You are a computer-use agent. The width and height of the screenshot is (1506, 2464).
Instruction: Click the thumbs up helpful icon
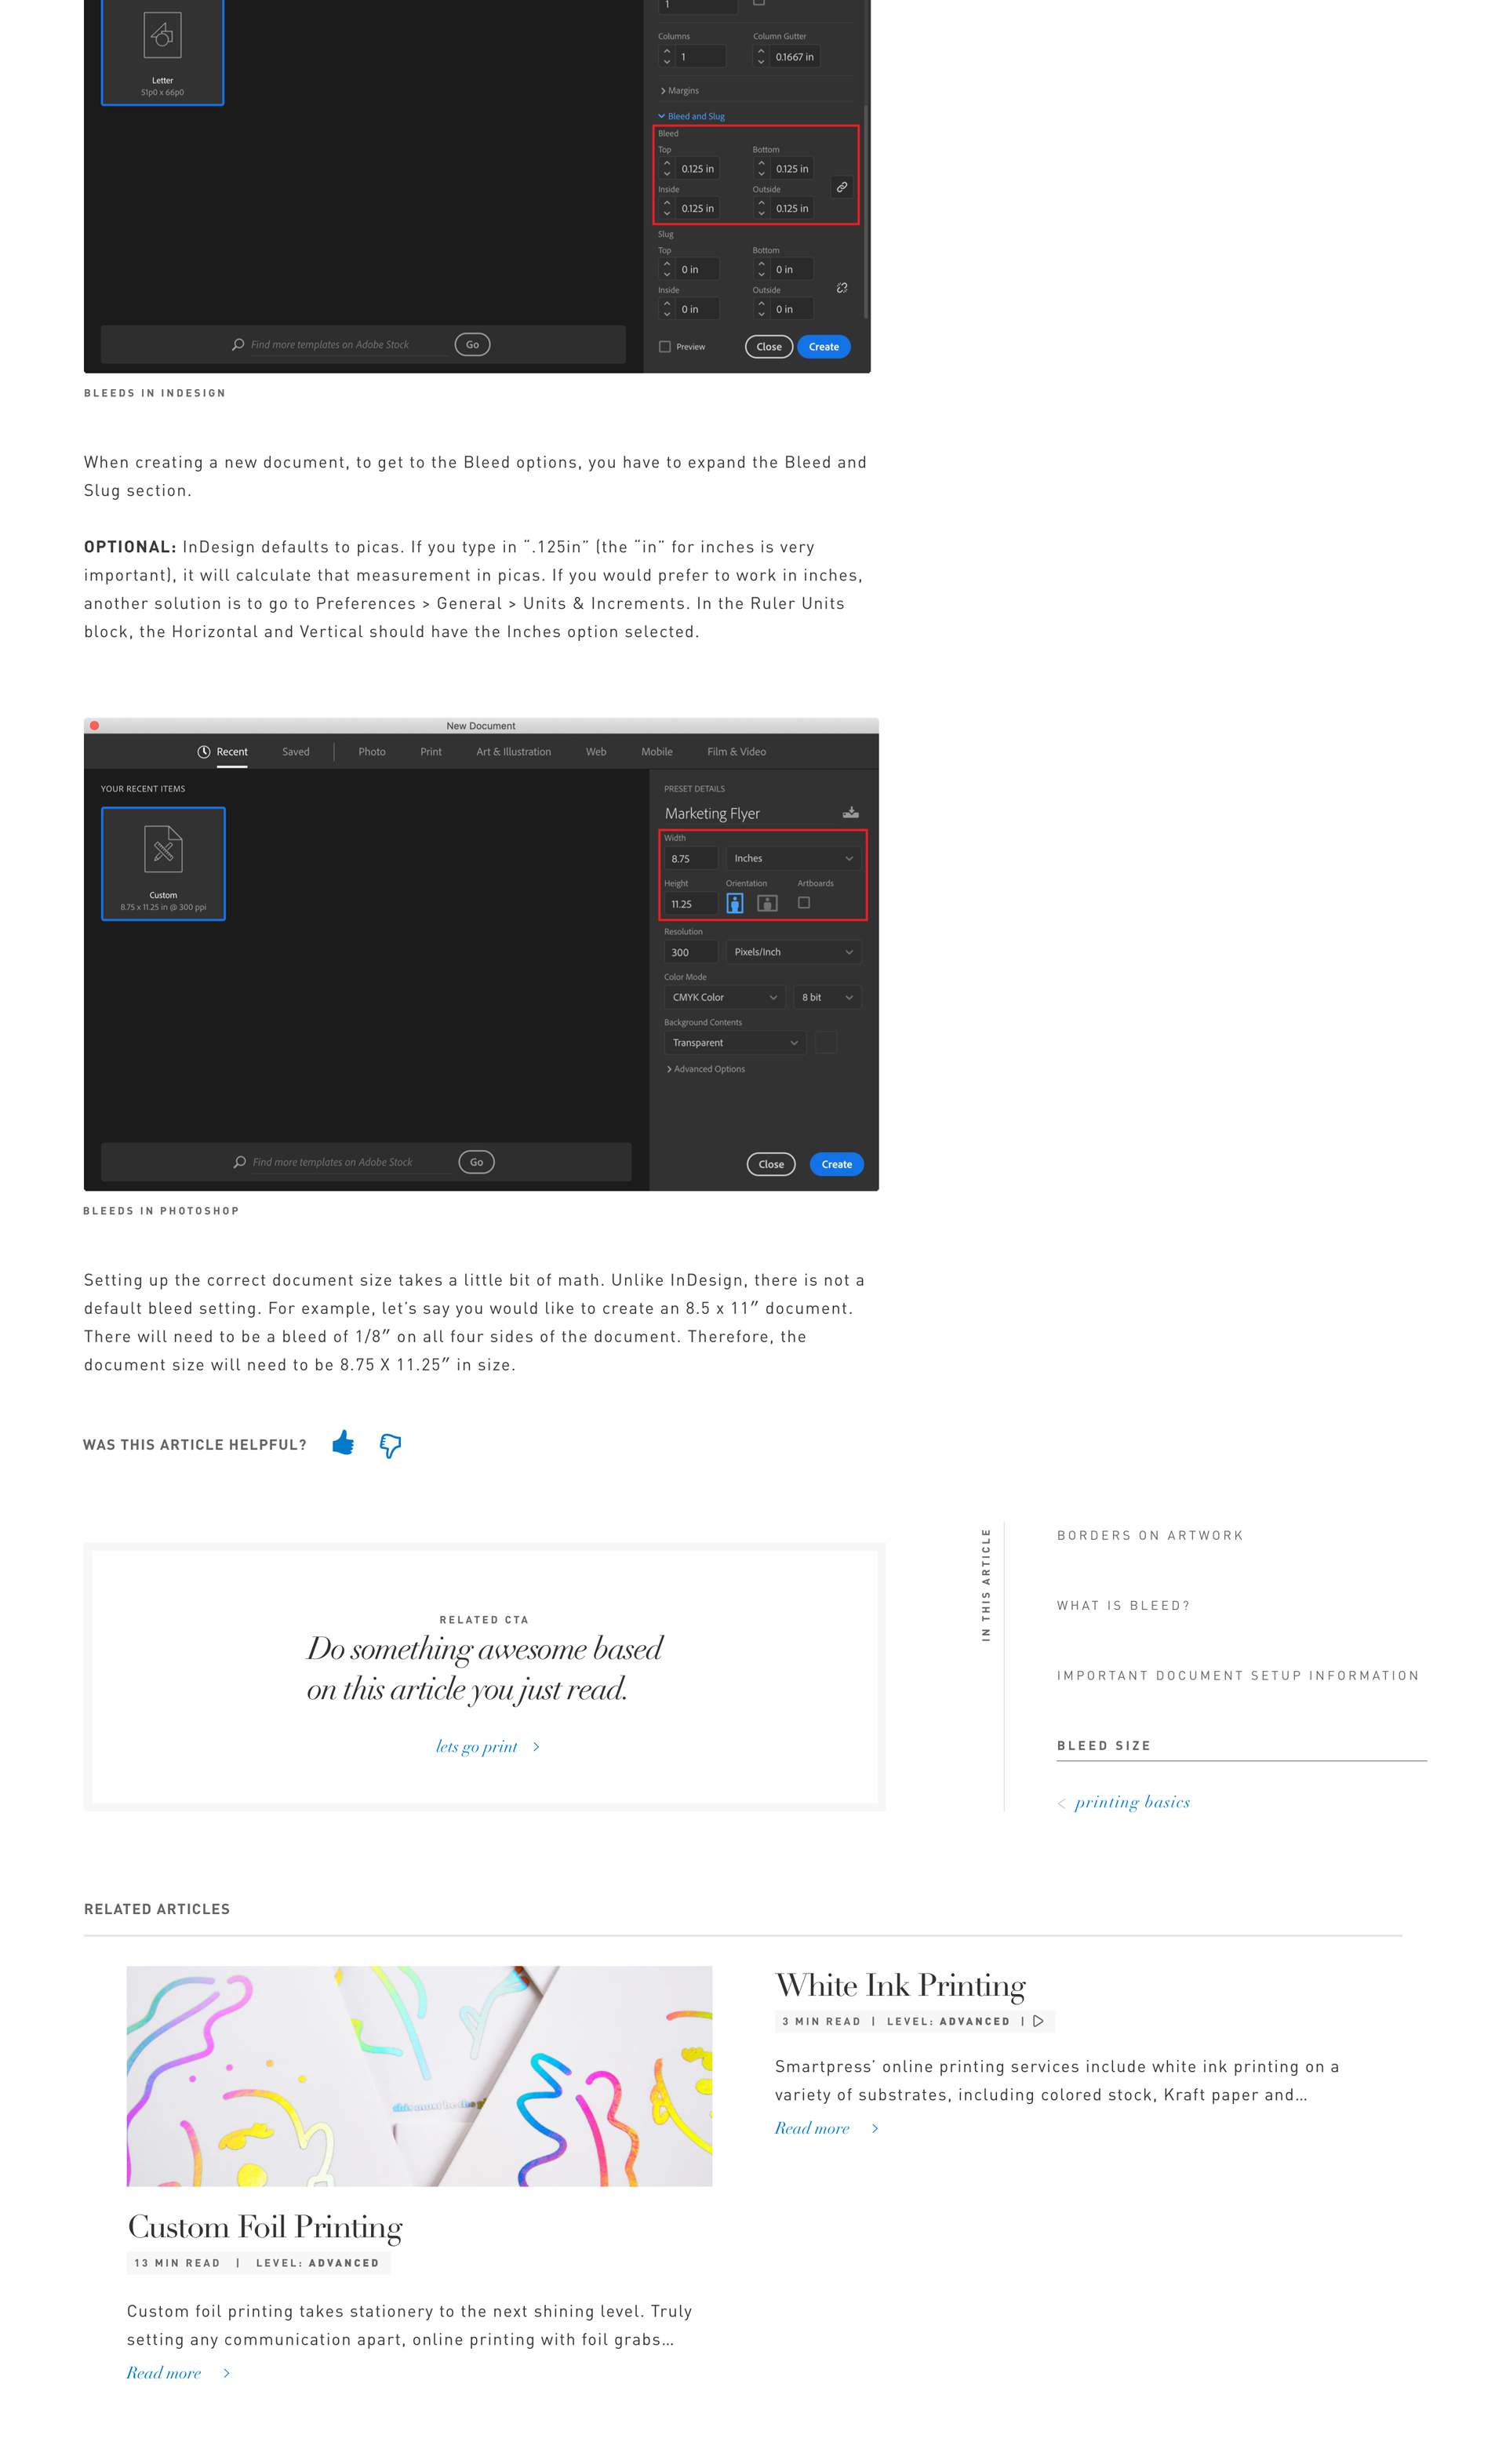click(343, 1442)
